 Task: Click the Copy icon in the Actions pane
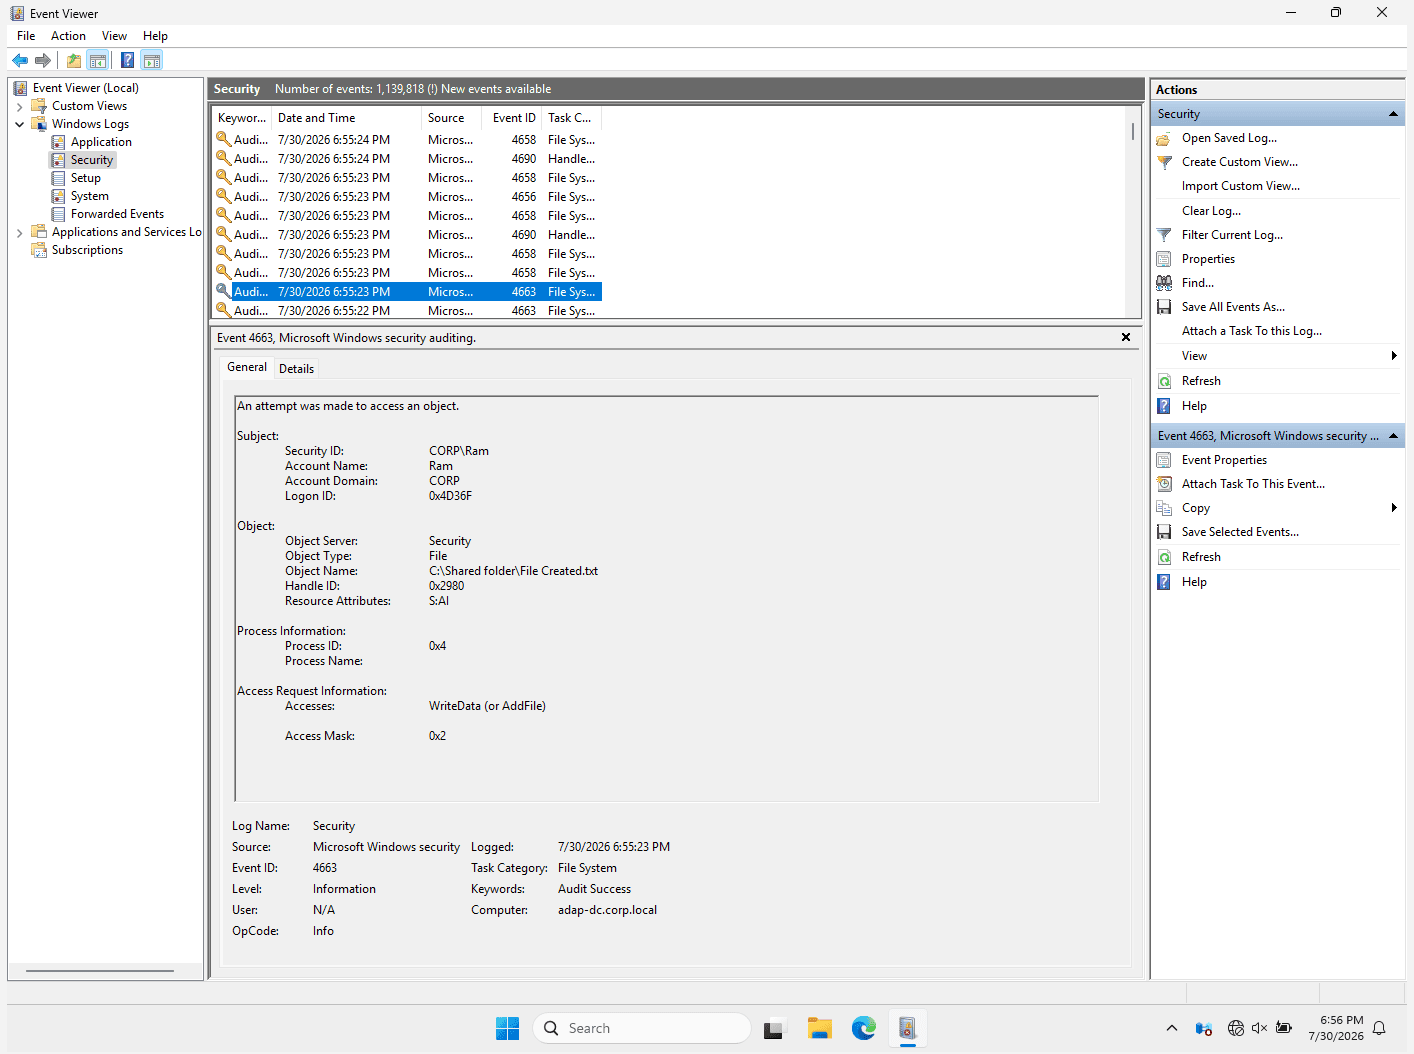[x=1164, y=508]
